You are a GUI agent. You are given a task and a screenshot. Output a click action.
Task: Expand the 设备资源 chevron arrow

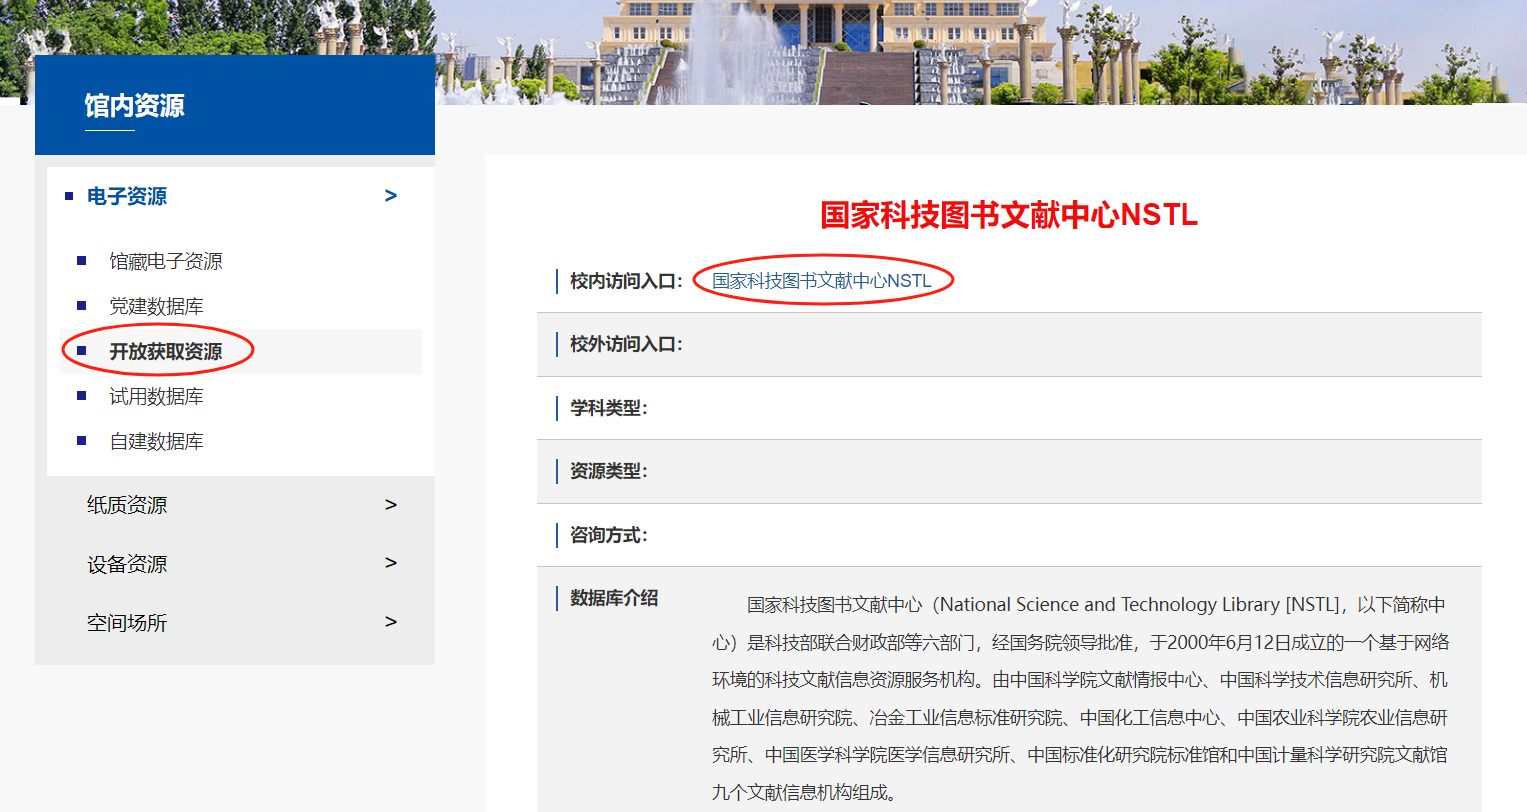[391, 563]
